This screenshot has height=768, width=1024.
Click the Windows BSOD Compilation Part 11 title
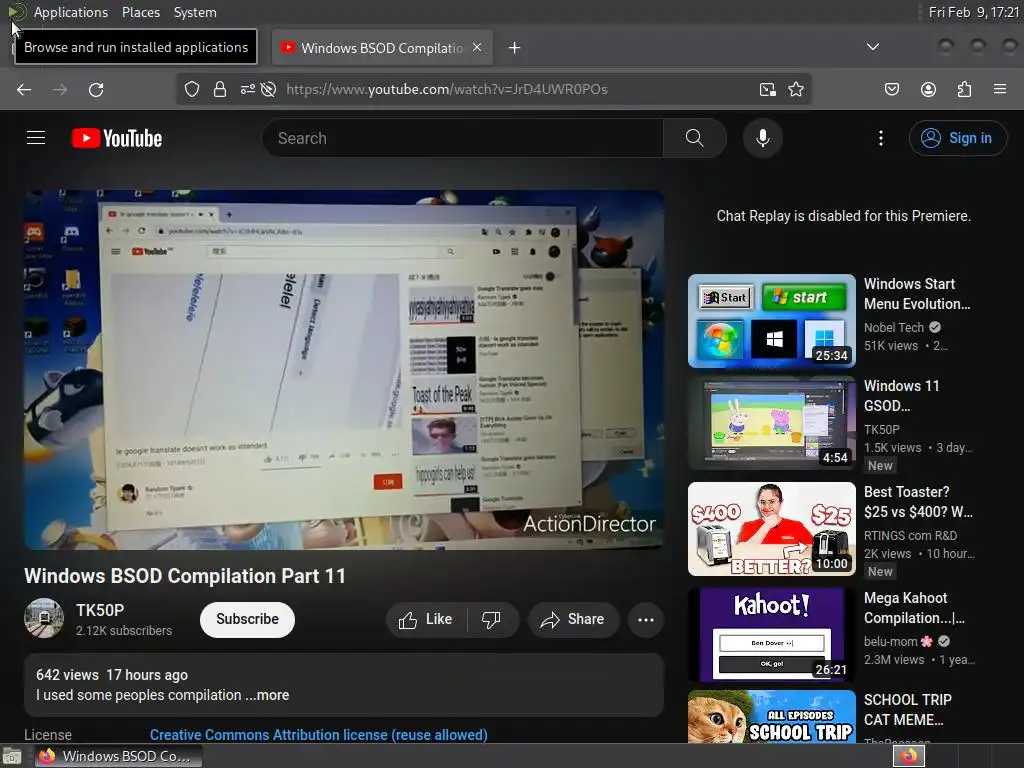[185, 576]
